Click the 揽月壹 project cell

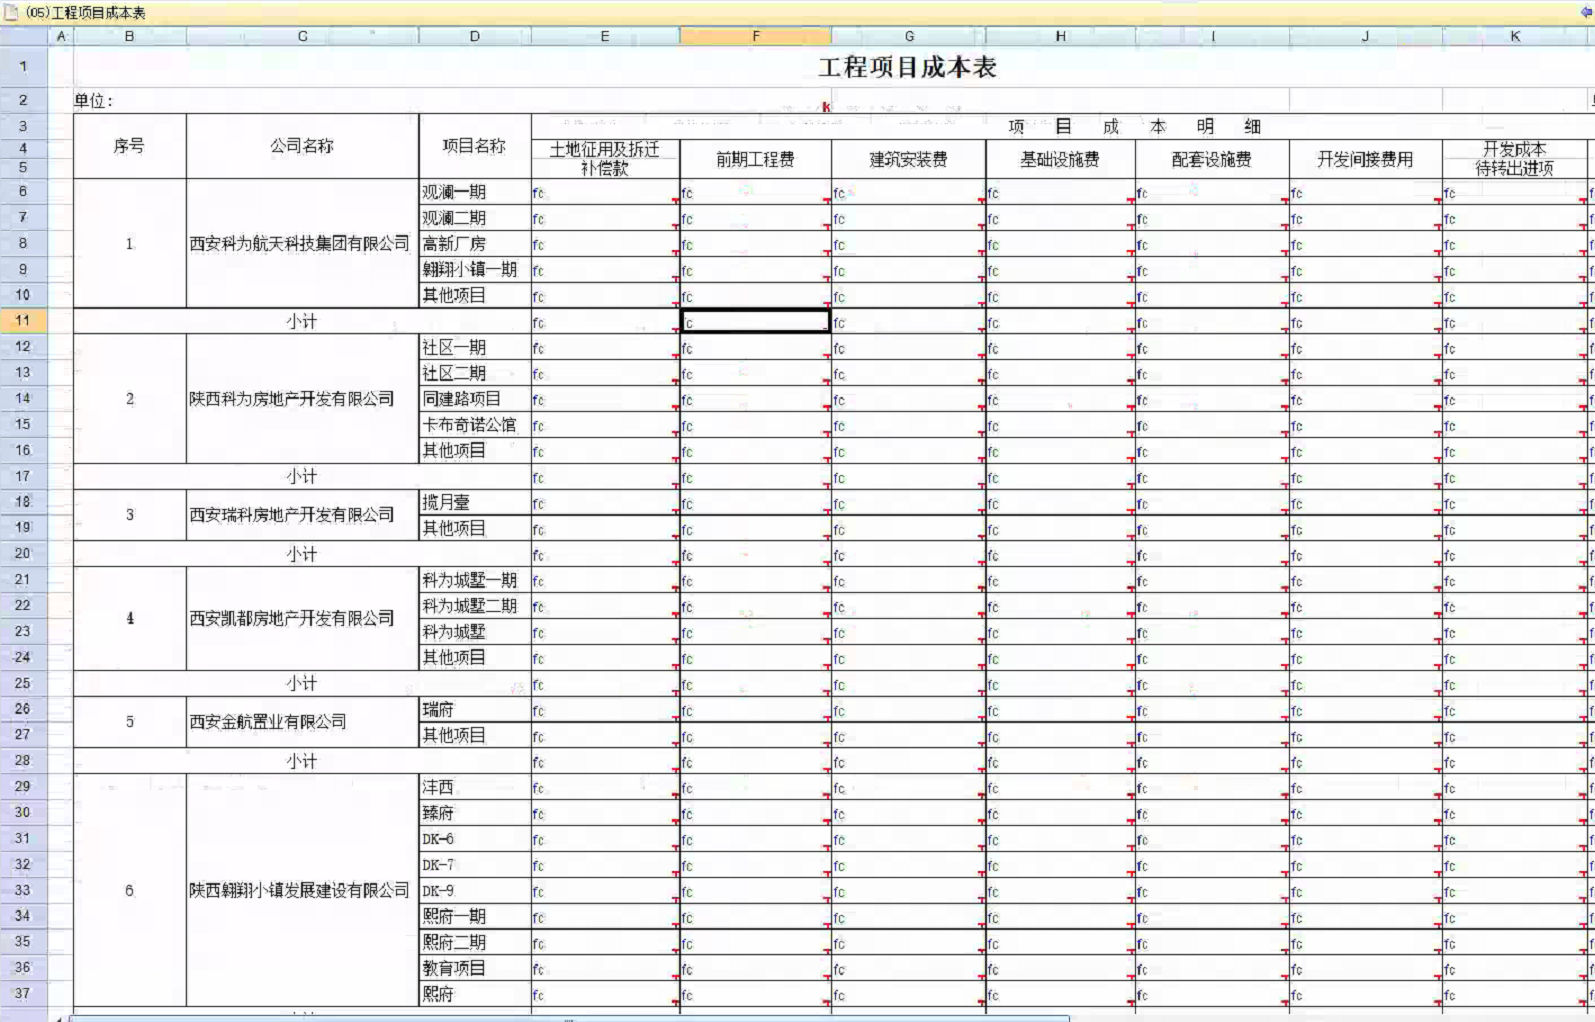(475, 502)
